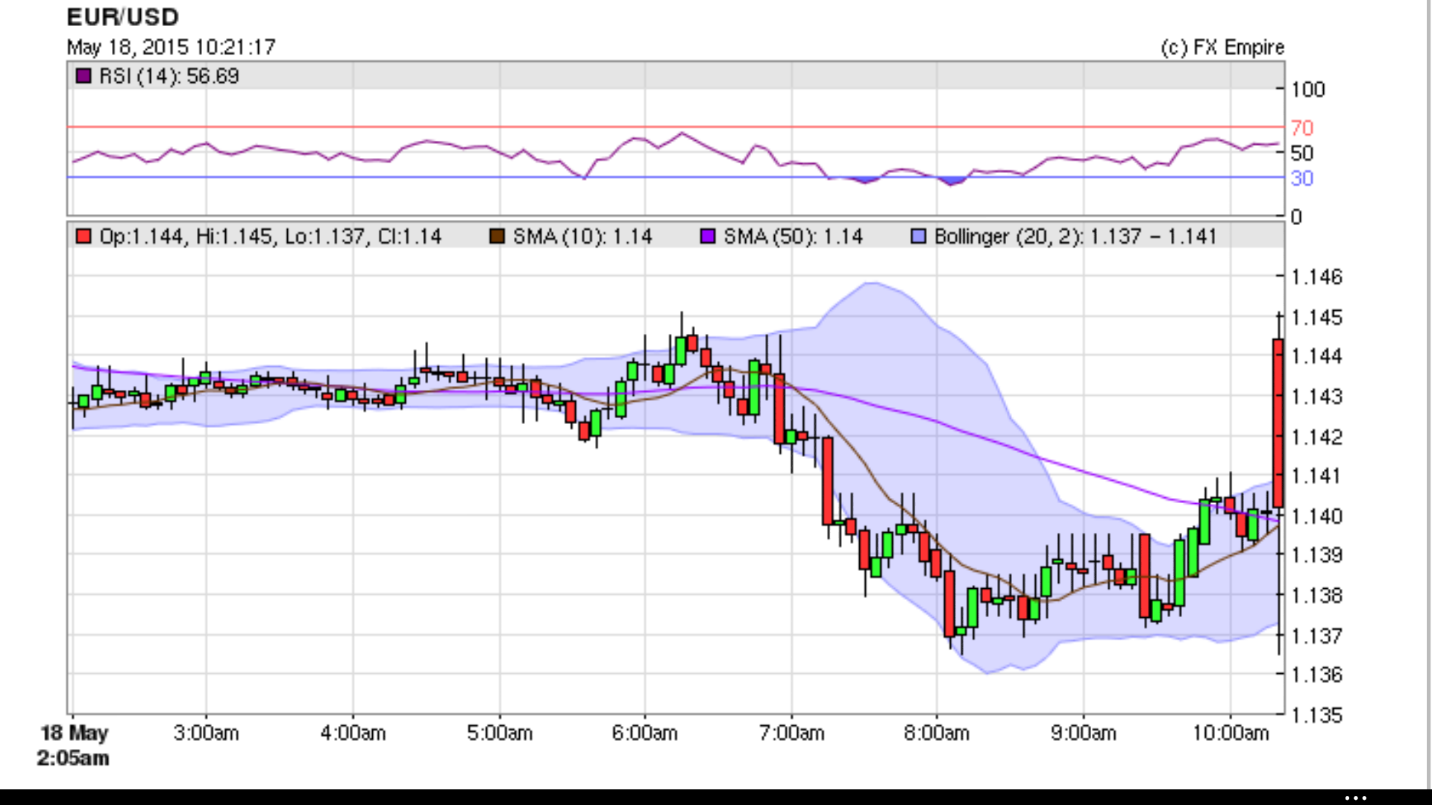
Task: Click the purple RSI (14) legend swatch
Action: point(84,76)
